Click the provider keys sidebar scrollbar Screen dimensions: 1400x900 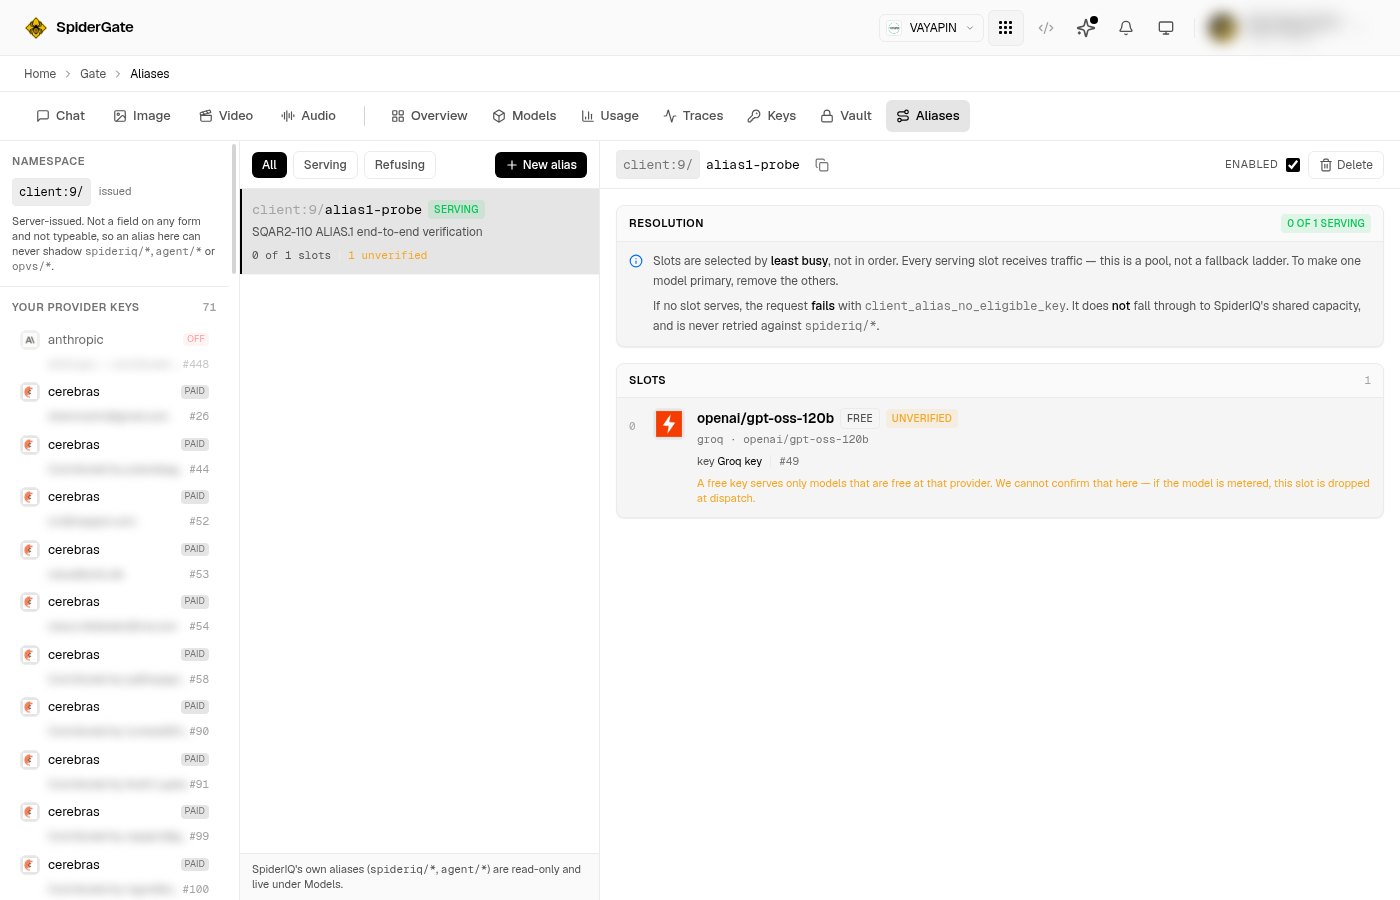coord(234,210)
